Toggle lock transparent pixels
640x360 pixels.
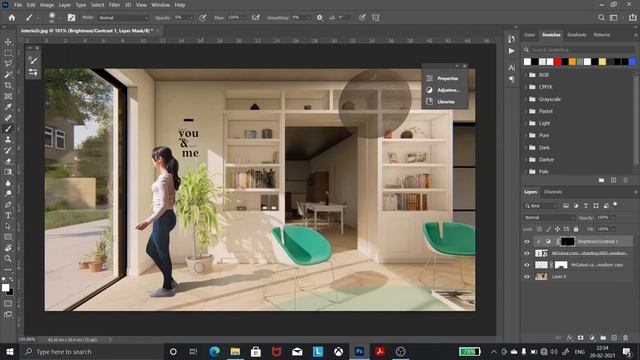(x=540, y=229)
